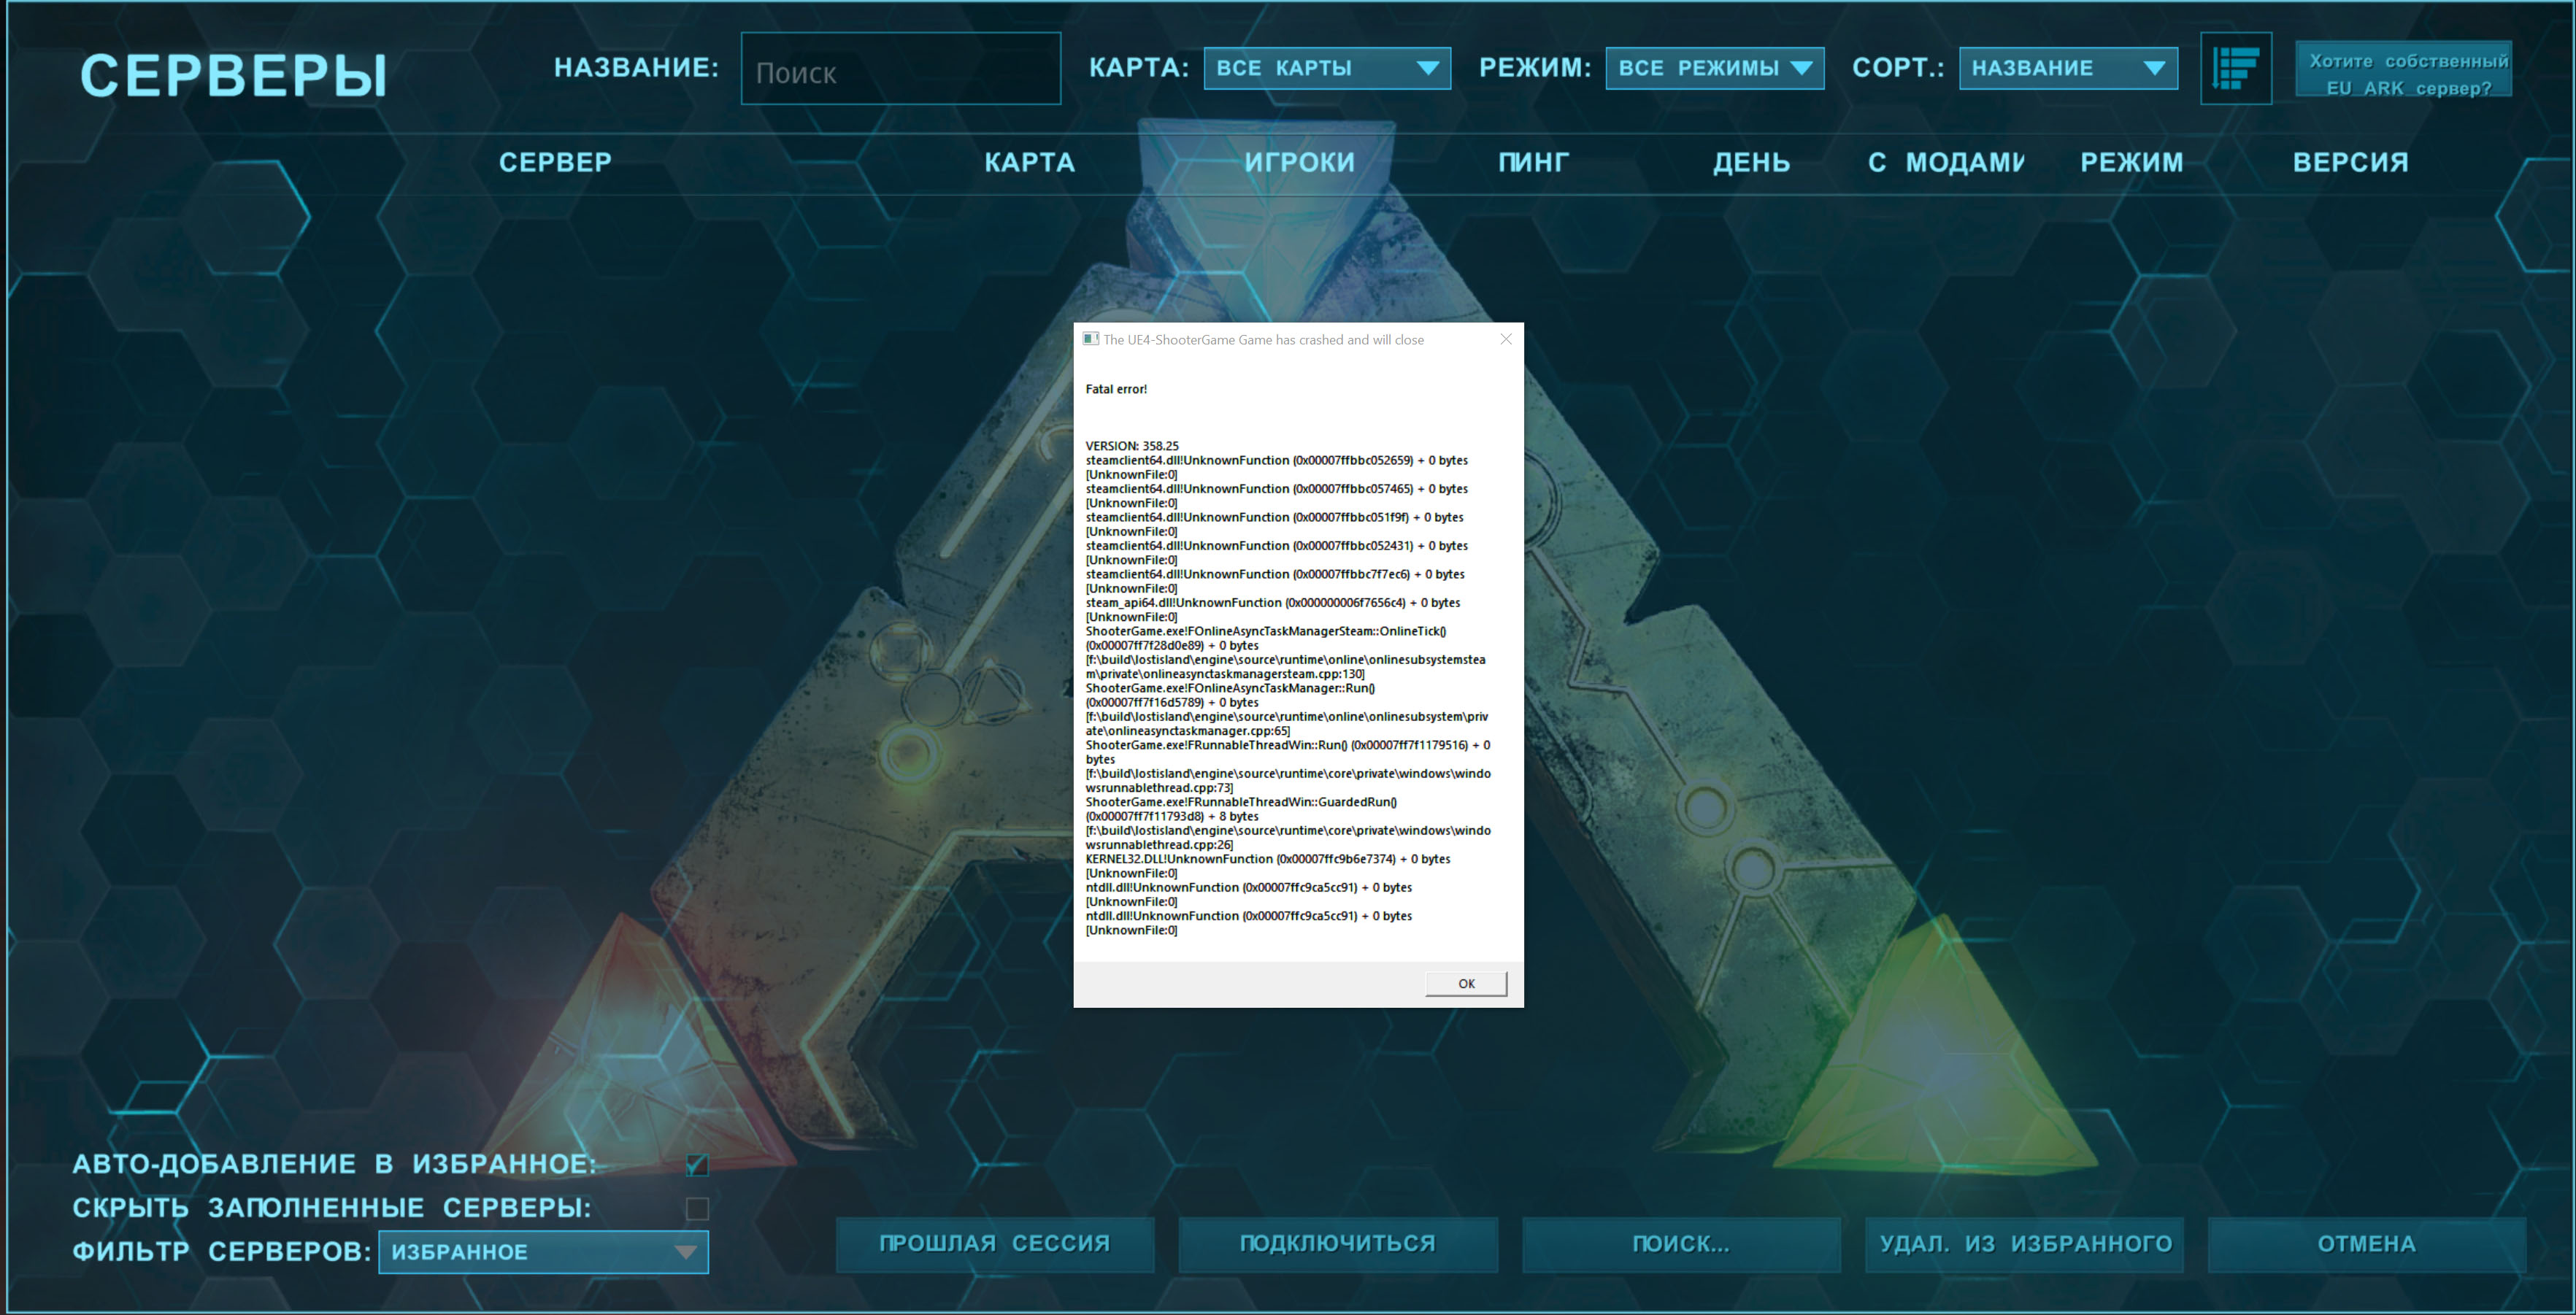Click the Fatal error! text

1116,389
